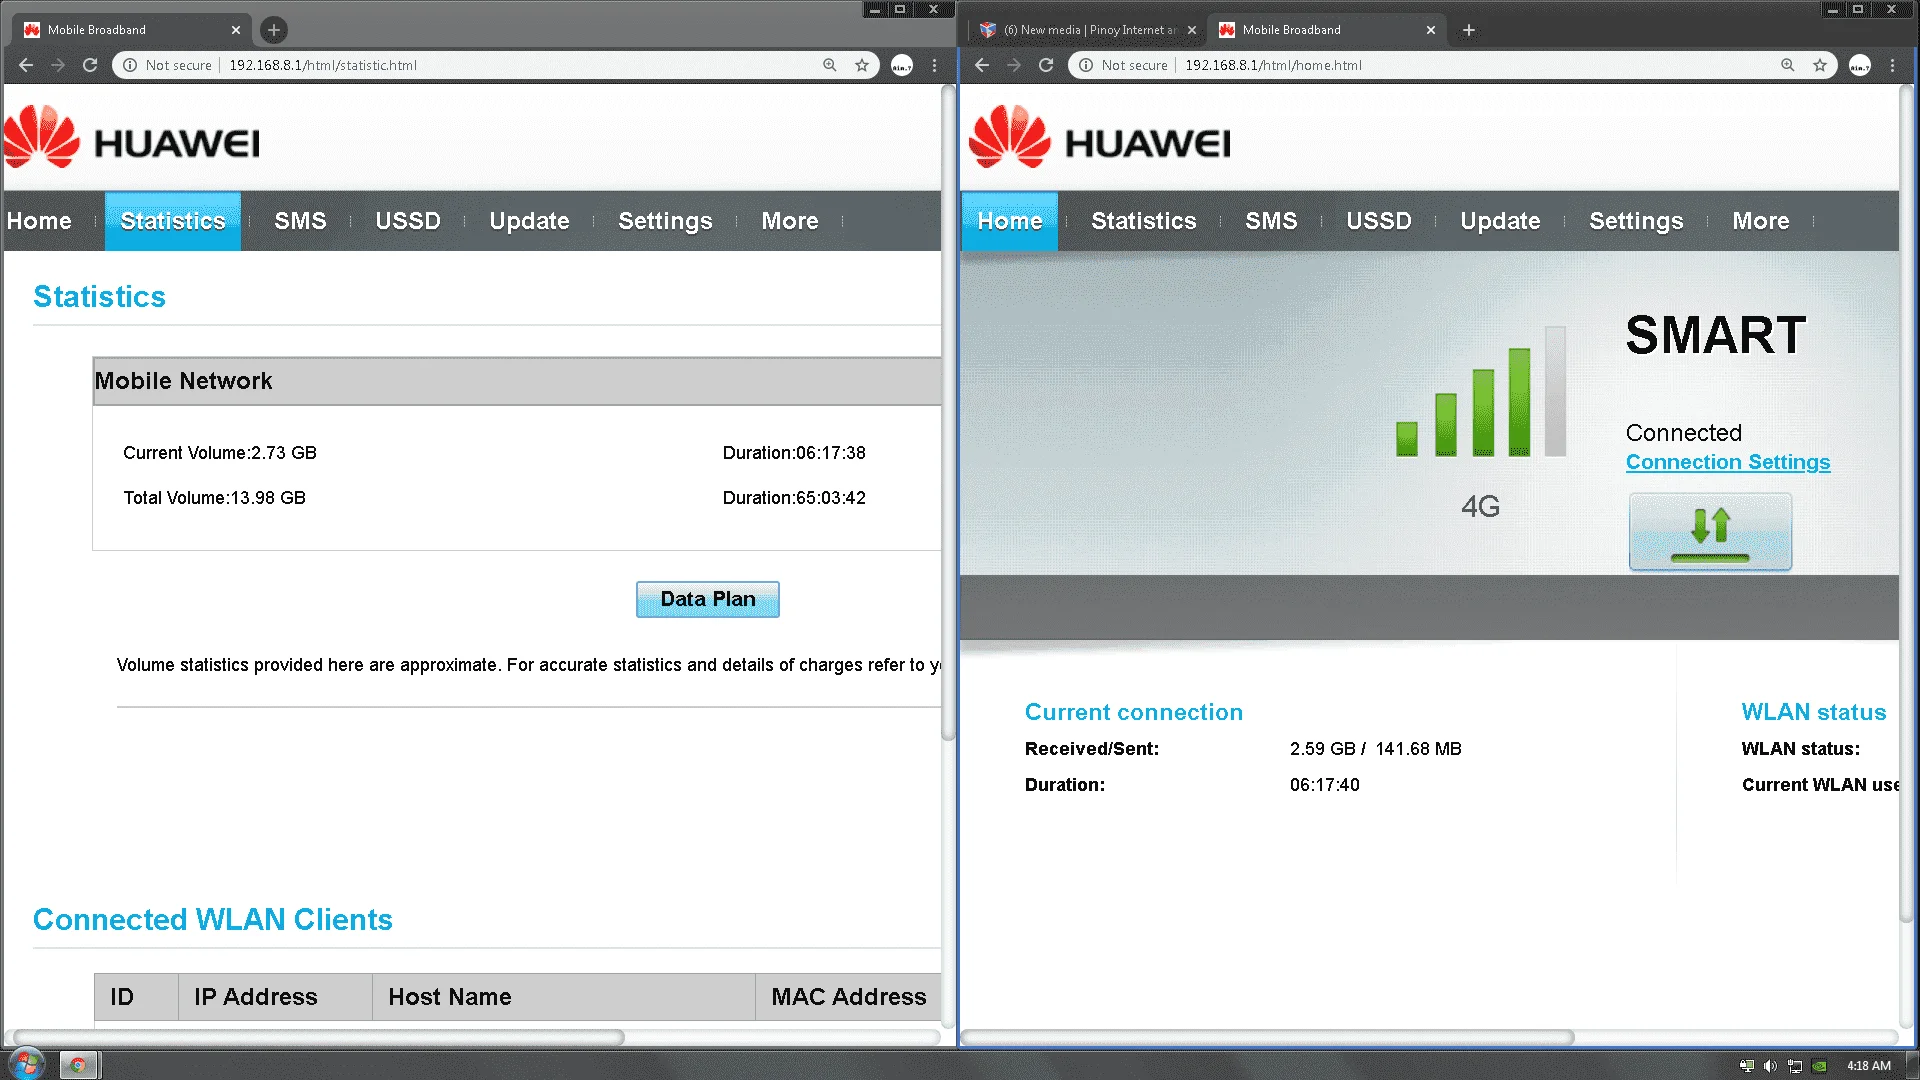The image size is (1920, 1080).
Task: Click left window address bar URL
Action: click(323, 65)
